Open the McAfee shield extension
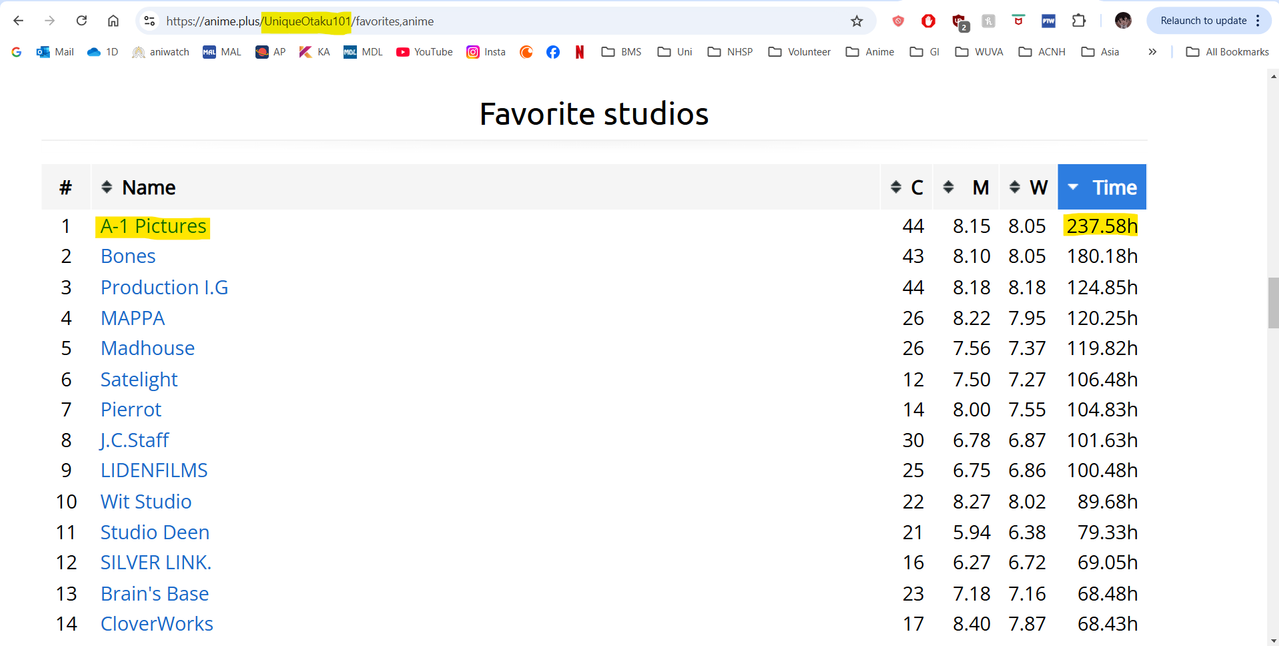The image size is (1279, 646). (1018, 20)
